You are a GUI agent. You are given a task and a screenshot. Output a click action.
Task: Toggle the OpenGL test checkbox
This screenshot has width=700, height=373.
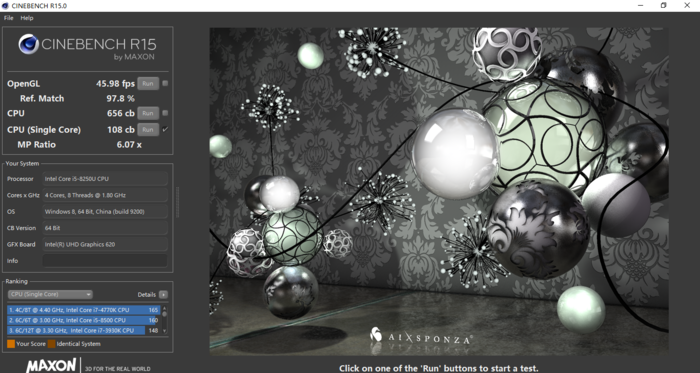click(x=165, y=83)
